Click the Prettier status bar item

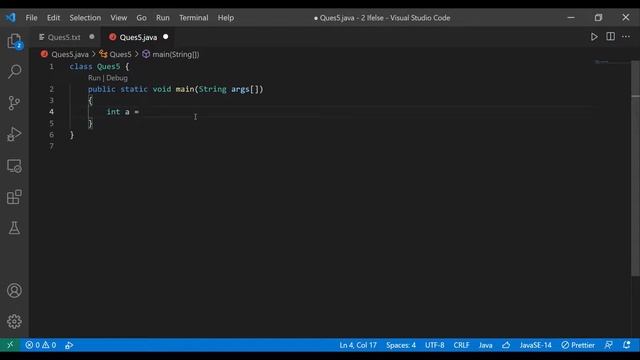pos(578,345)
